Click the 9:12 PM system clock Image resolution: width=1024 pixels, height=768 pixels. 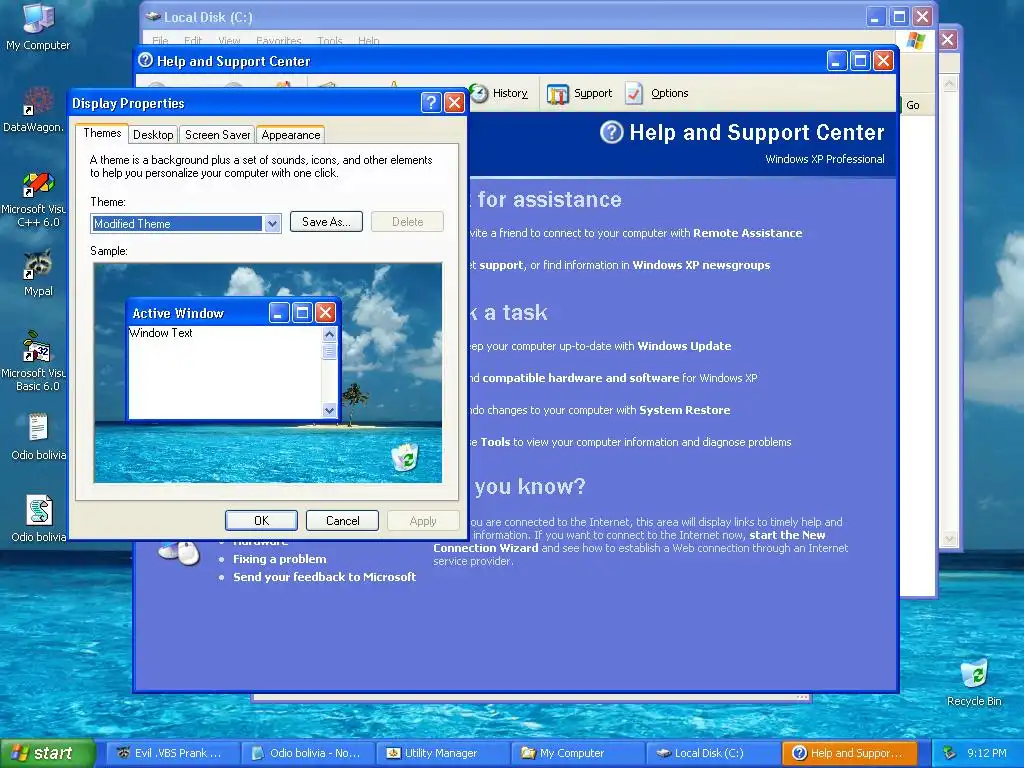click(x=987, y=753)
